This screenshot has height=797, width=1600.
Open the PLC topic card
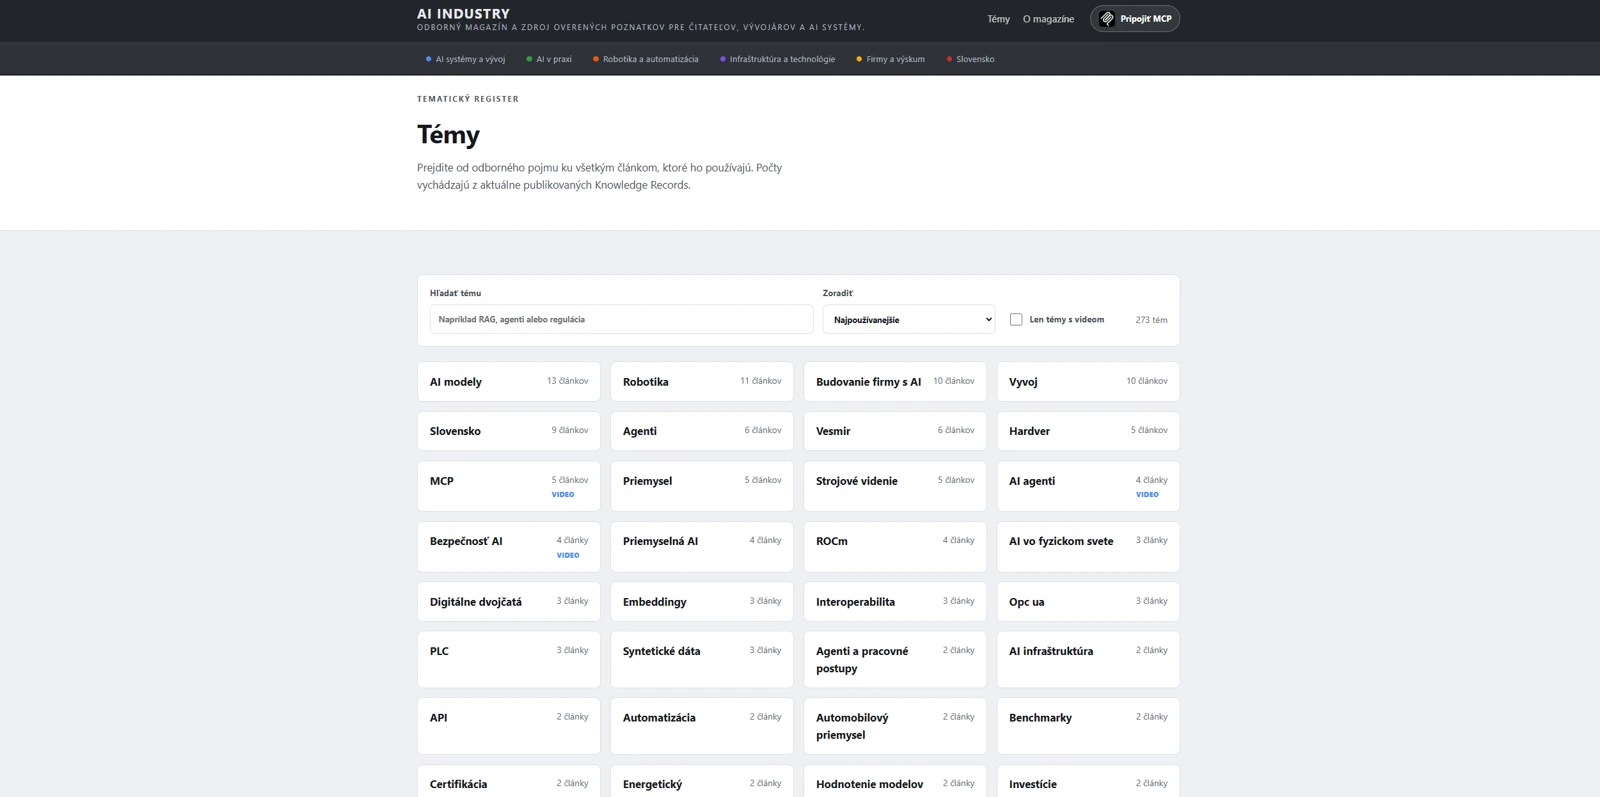pos(509,659)
